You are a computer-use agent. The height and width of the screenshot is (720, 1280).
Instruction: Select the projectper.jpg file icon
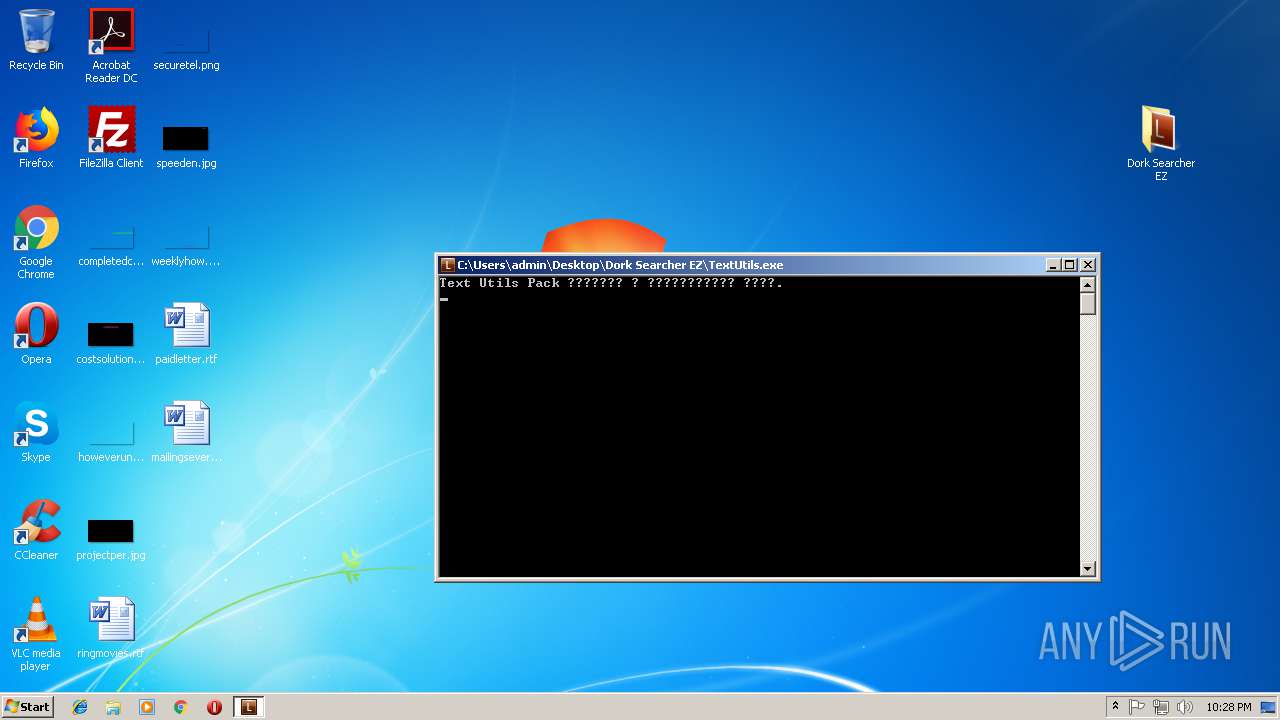coord(111,540)
